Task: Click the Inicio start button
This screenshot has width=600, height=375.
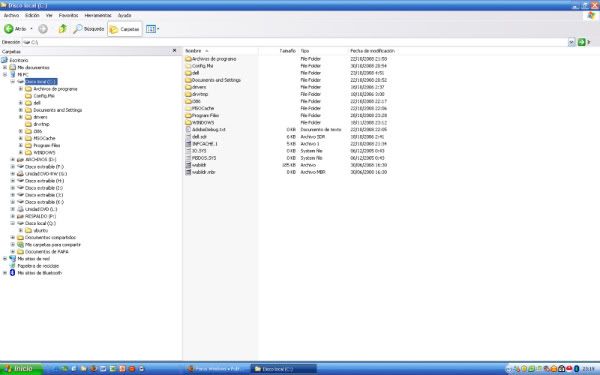Action: (x=21, y=368)
